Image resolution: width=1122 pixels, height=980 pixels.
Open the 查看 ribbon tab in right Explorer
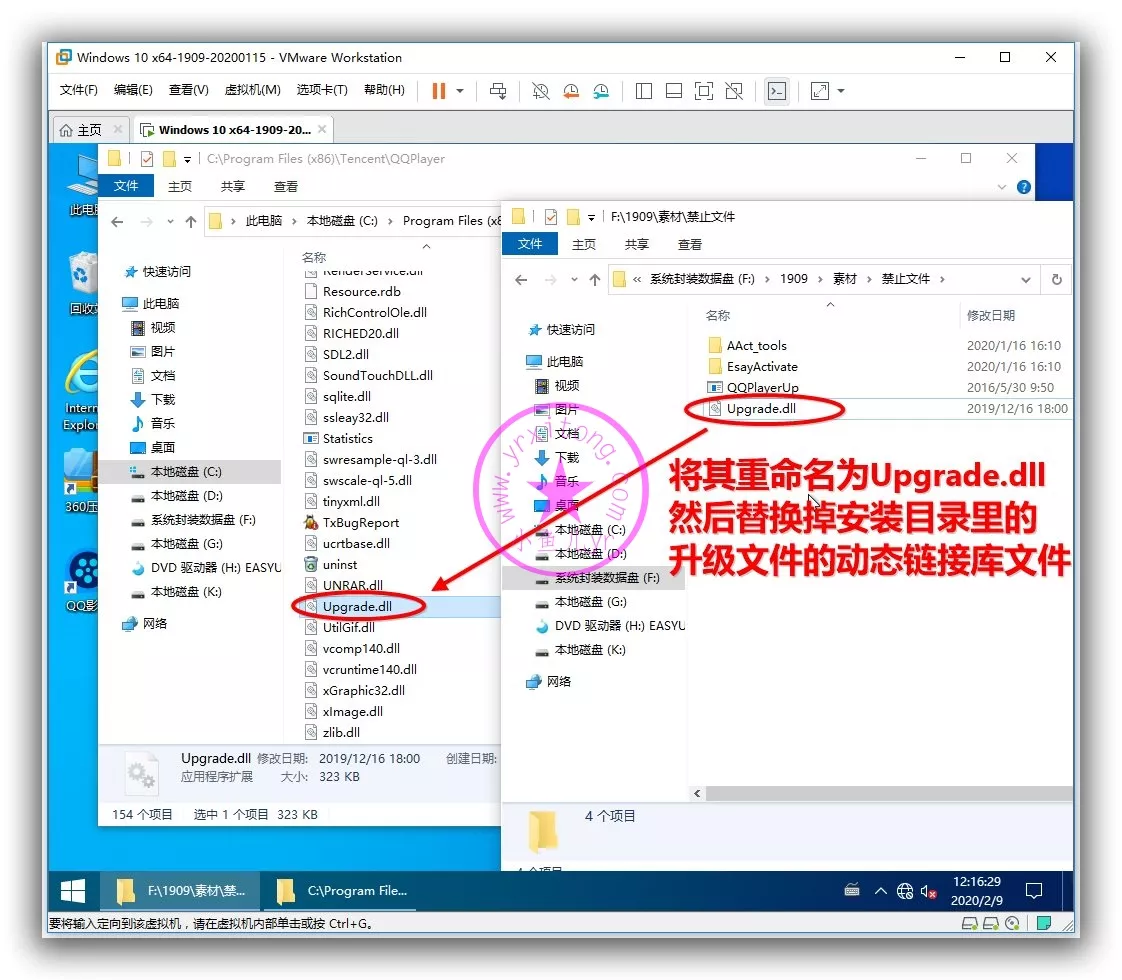(x=689, y=244)
